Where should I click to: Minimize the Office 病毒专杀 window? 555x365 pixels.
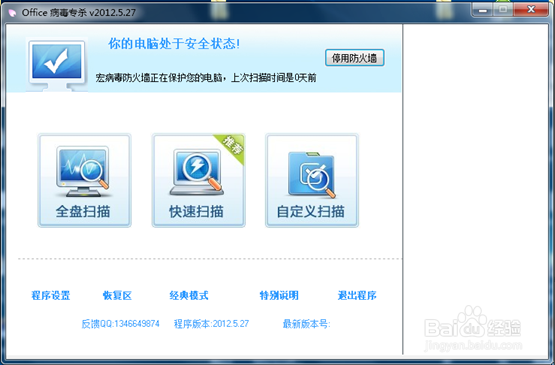pos(482,10)
